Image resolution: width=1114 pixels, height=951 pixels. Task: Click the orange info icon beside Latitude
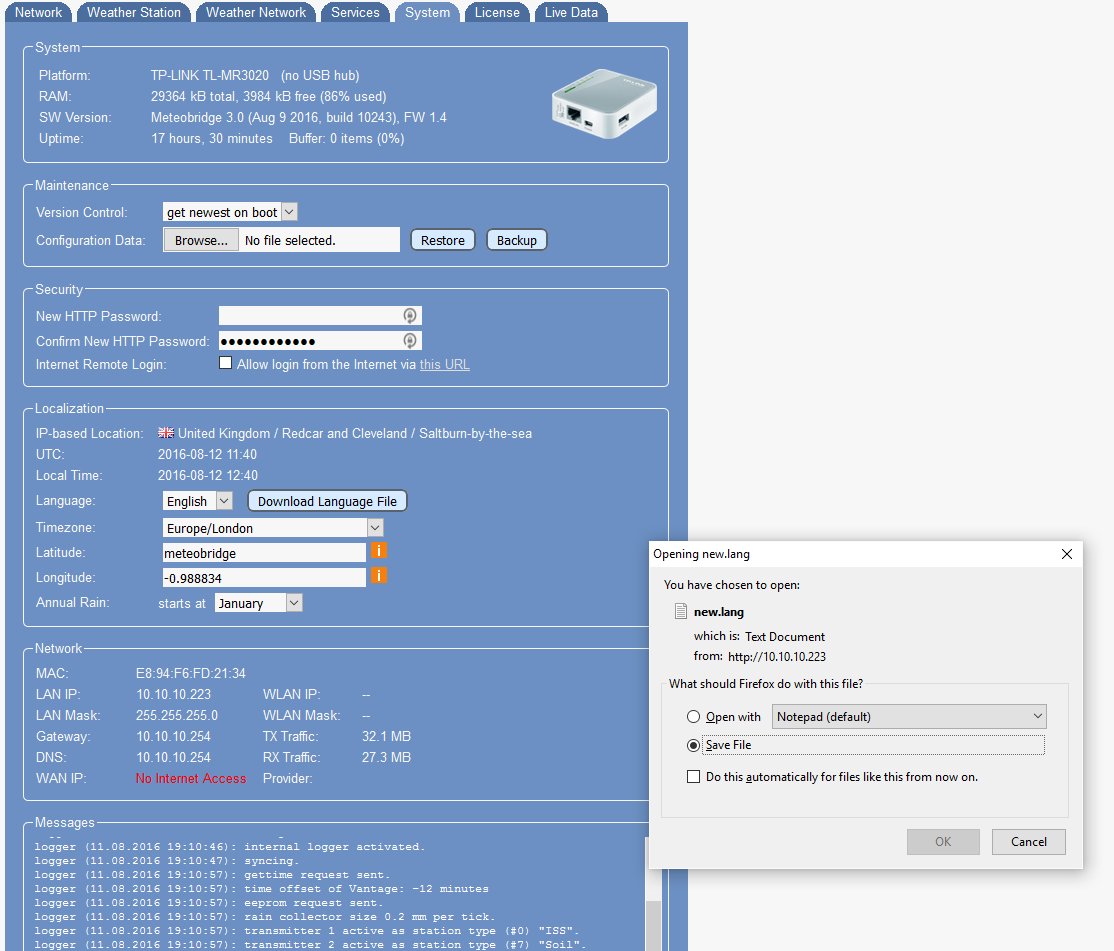[x=379, y=551]
